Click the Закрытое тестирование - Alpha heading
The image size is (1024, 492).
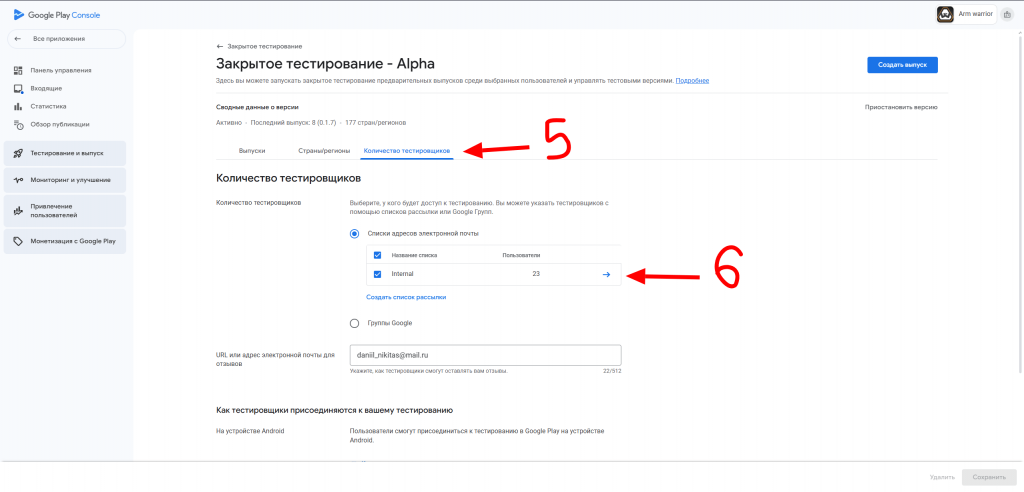pos(325,63)
